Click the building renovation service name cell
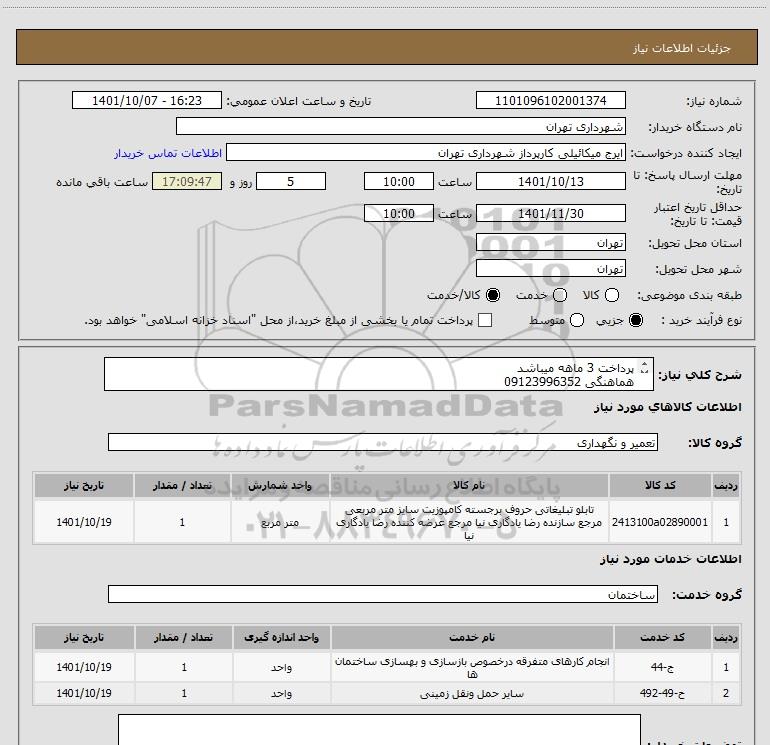The height and width of the screenshot is (745, 770). point(472,667)
